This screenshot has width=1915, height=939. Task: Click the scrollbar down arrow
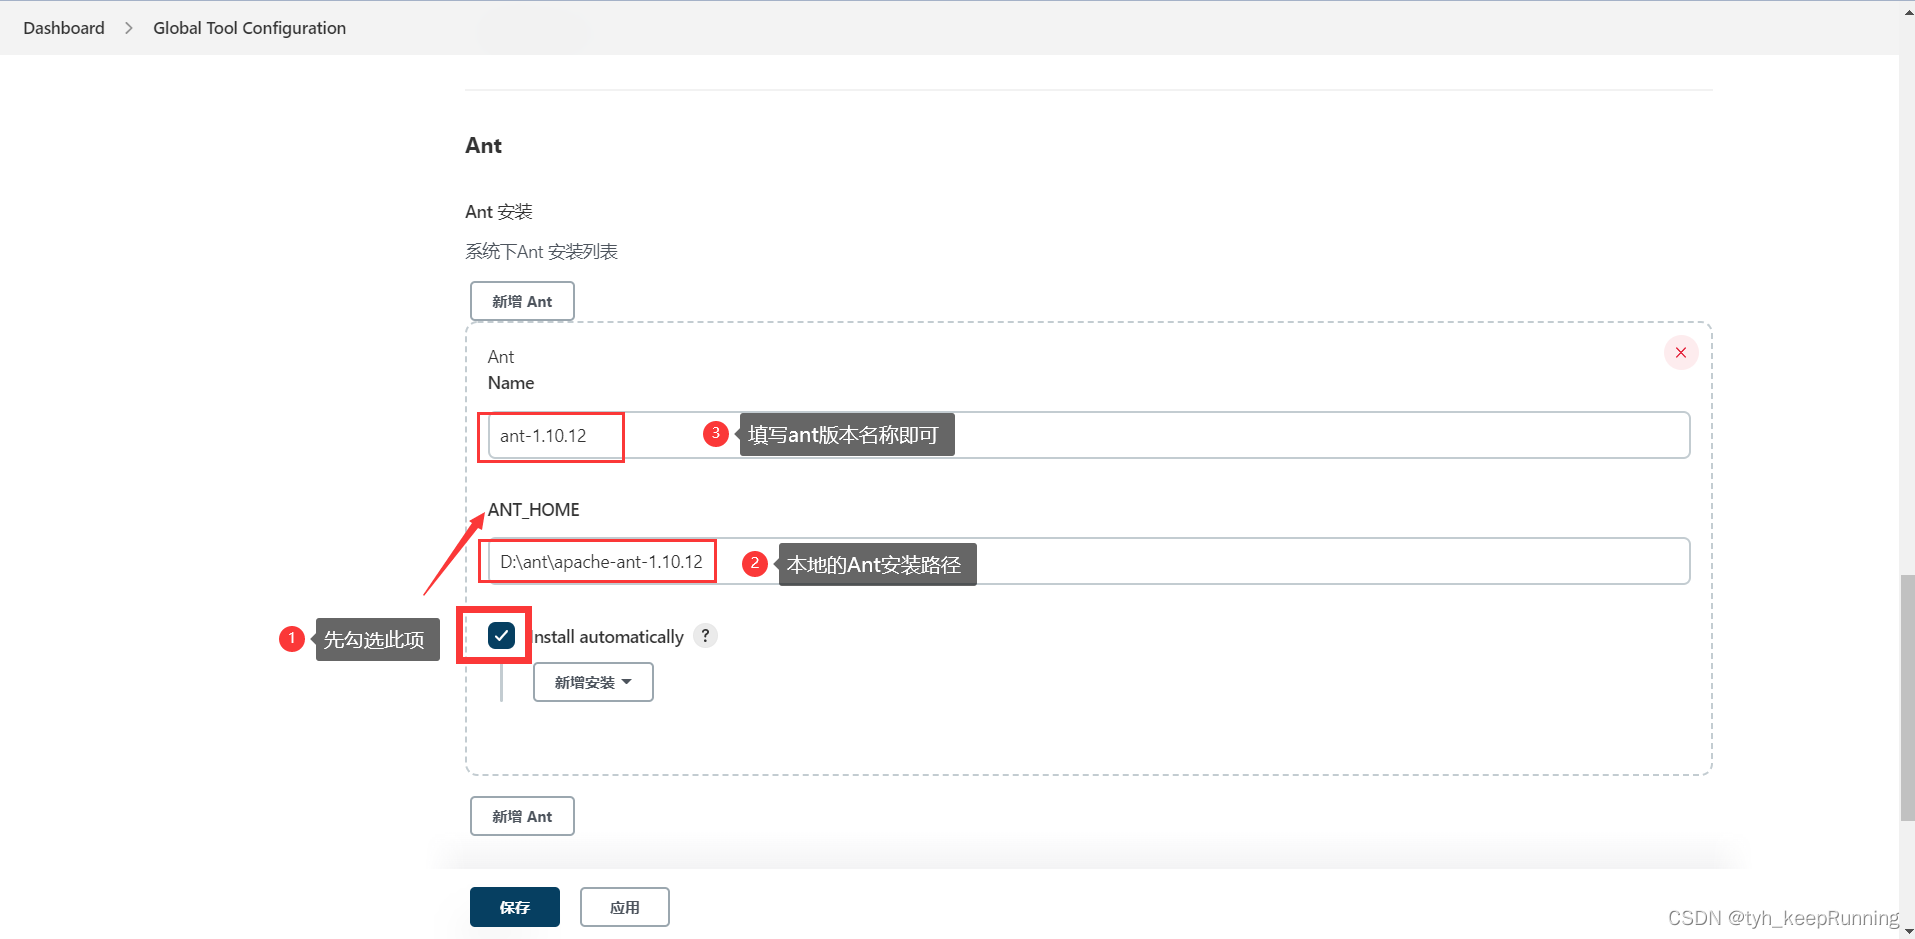[x=1907, y=931]
